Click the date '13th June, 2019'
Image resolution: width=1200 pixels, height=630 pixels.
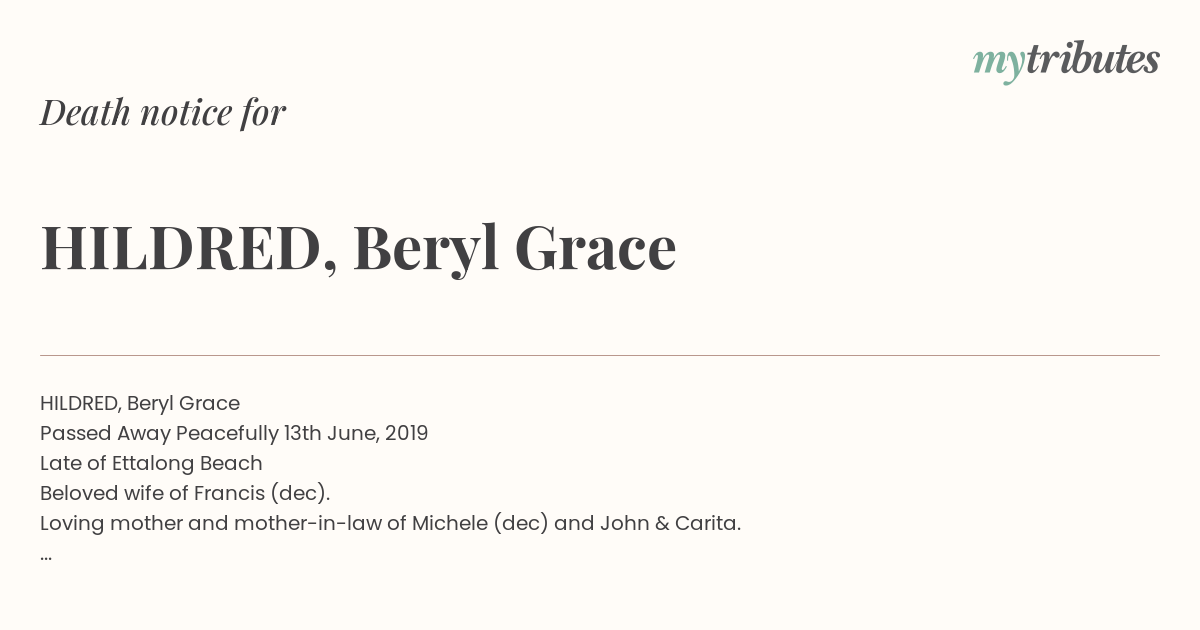pos(356,433)
